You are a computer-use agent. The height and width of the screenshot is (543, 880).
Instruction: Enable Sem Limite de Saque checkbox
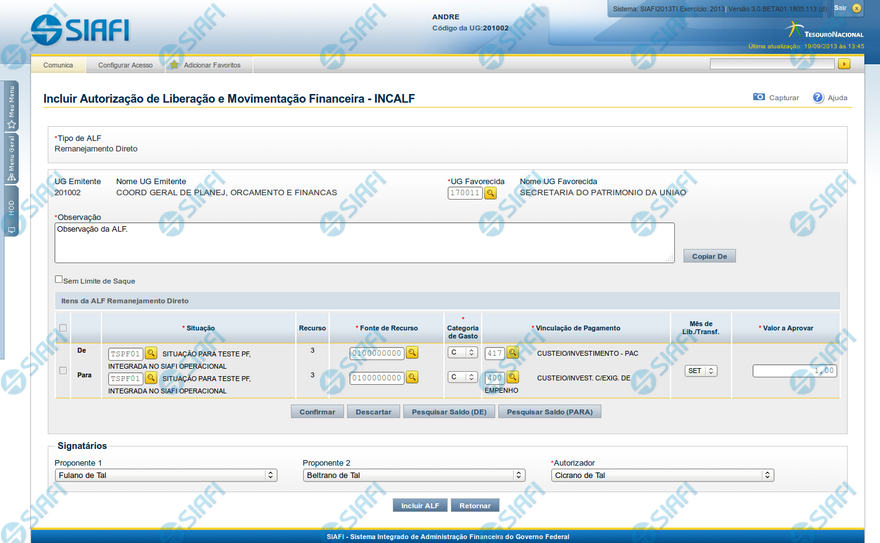point(59,279)
